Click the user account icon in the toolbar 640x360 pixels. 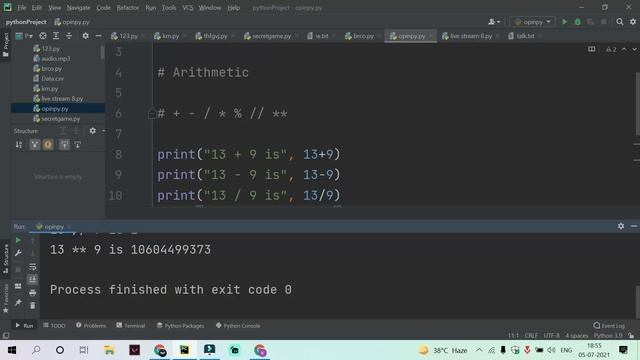click(494, 22)
